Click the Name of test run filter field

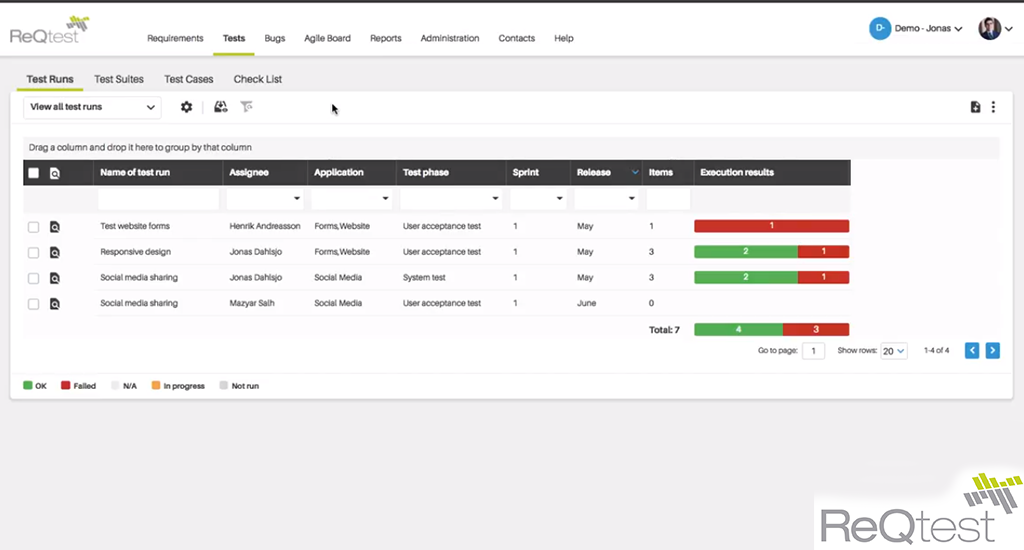coord(158,199)
